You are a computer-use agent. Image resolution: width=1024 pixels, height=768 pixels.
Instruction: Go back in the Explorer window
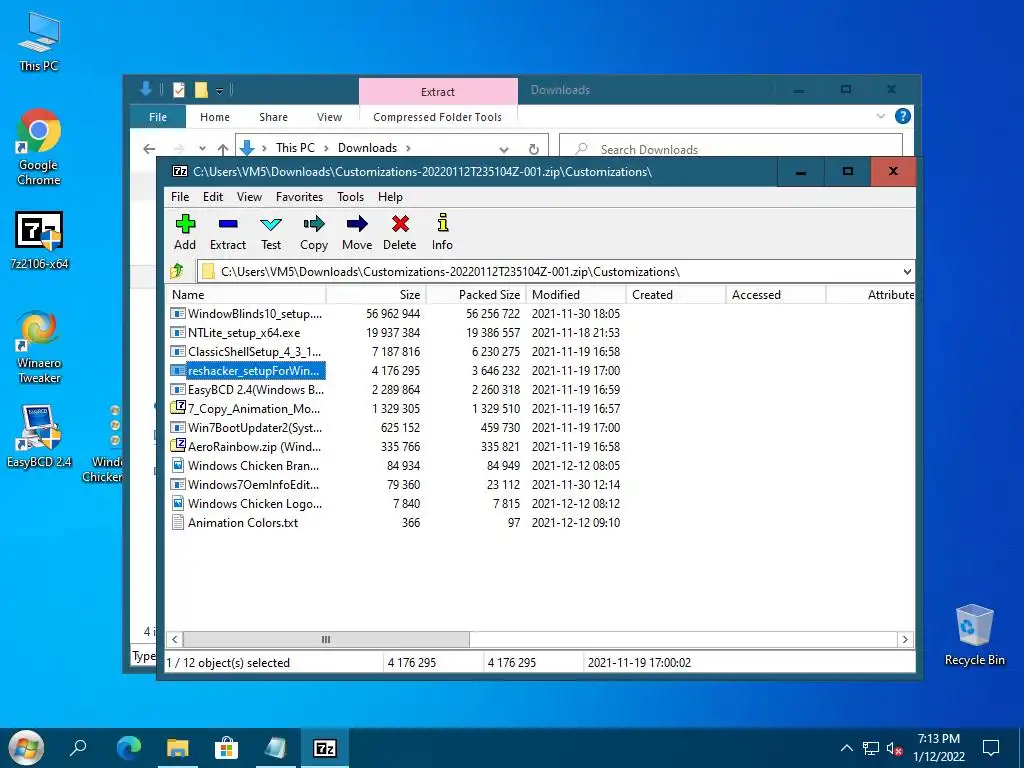click(x=149, y=148)
